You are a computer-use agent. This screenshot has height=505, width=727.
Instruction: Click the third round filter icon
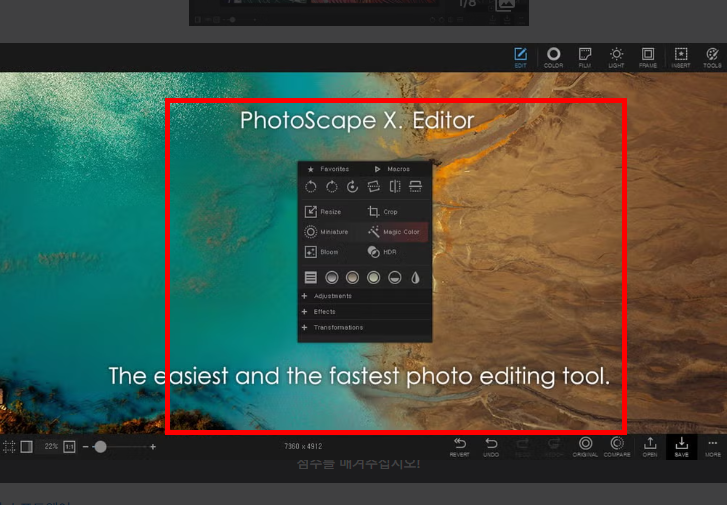tap(373, 277)
